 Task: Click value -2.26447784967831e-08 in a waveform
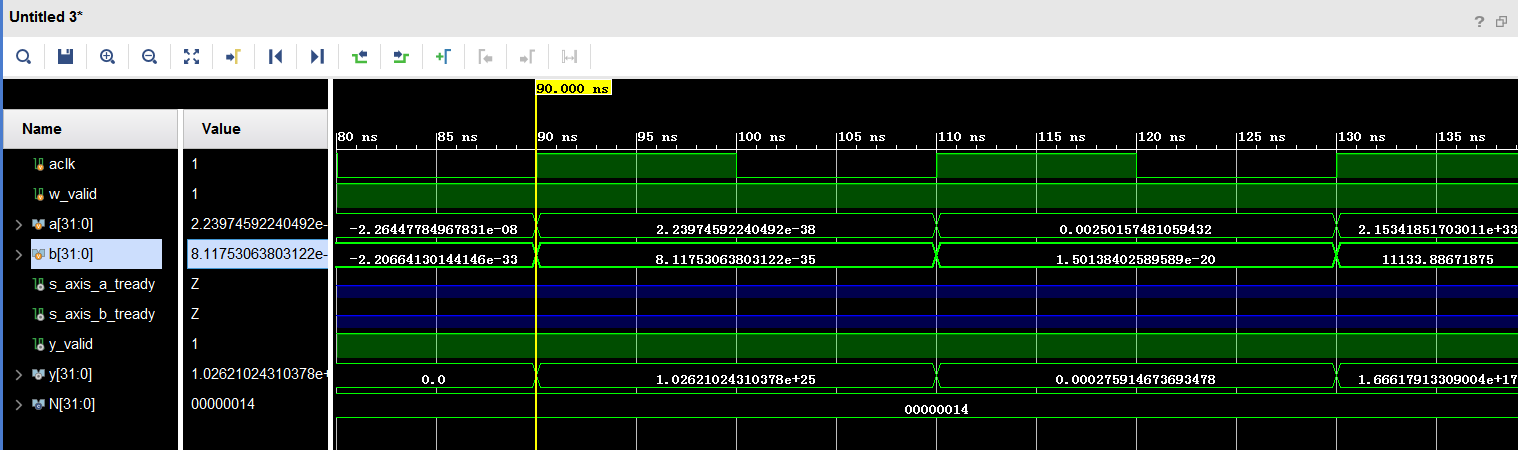coord(433,229)
